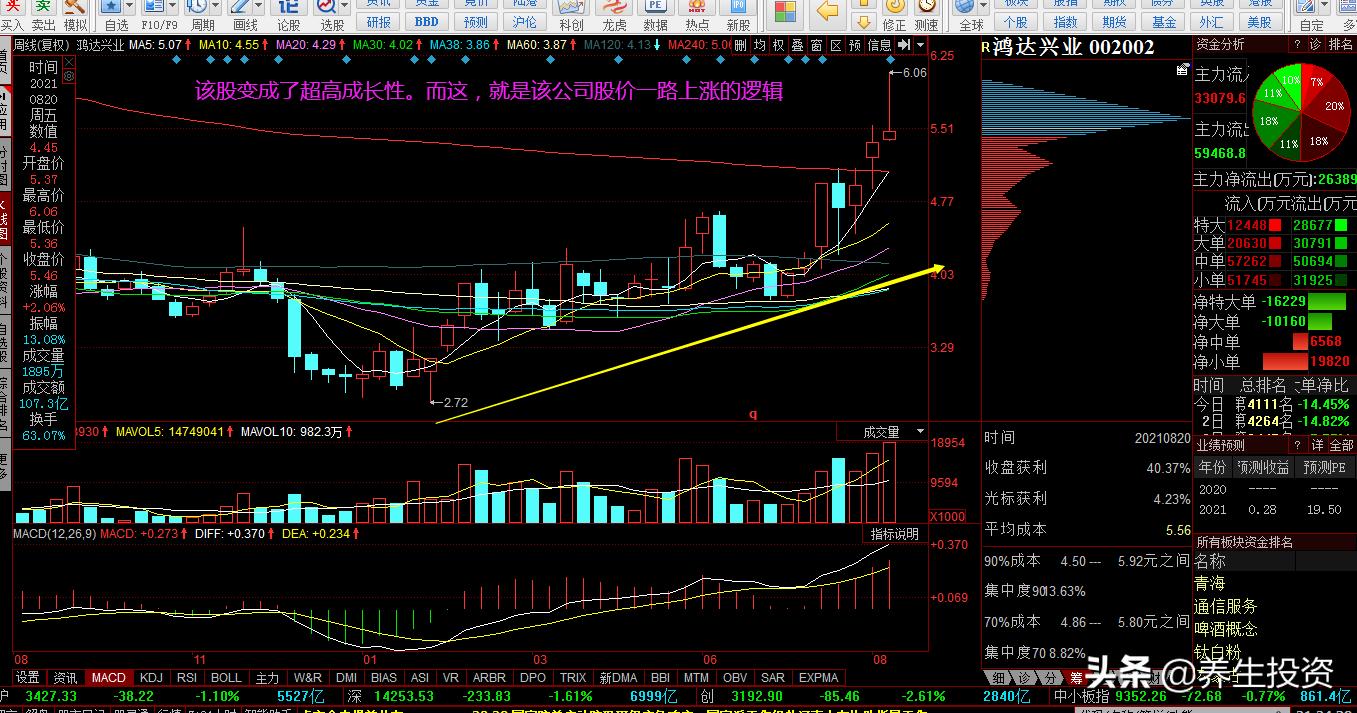Toggle the 区 interval statistics option
The image size is (1357, 713).
point(836,45)
